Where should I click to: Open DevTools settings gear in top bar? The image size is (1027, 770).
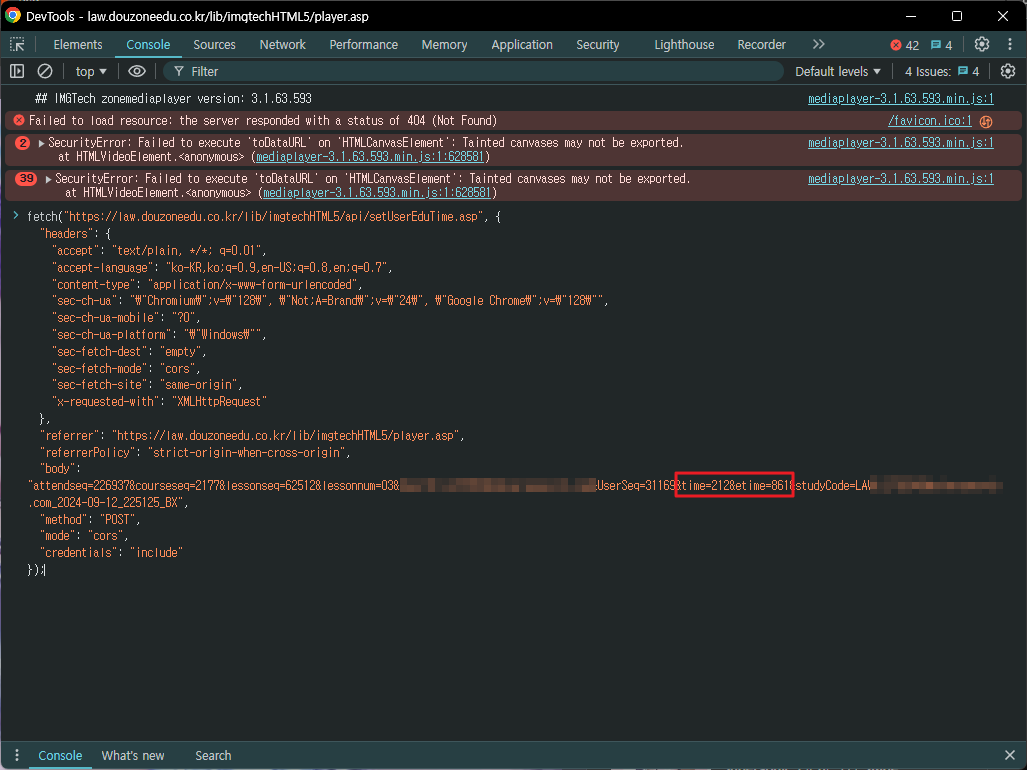pos(981,45)
